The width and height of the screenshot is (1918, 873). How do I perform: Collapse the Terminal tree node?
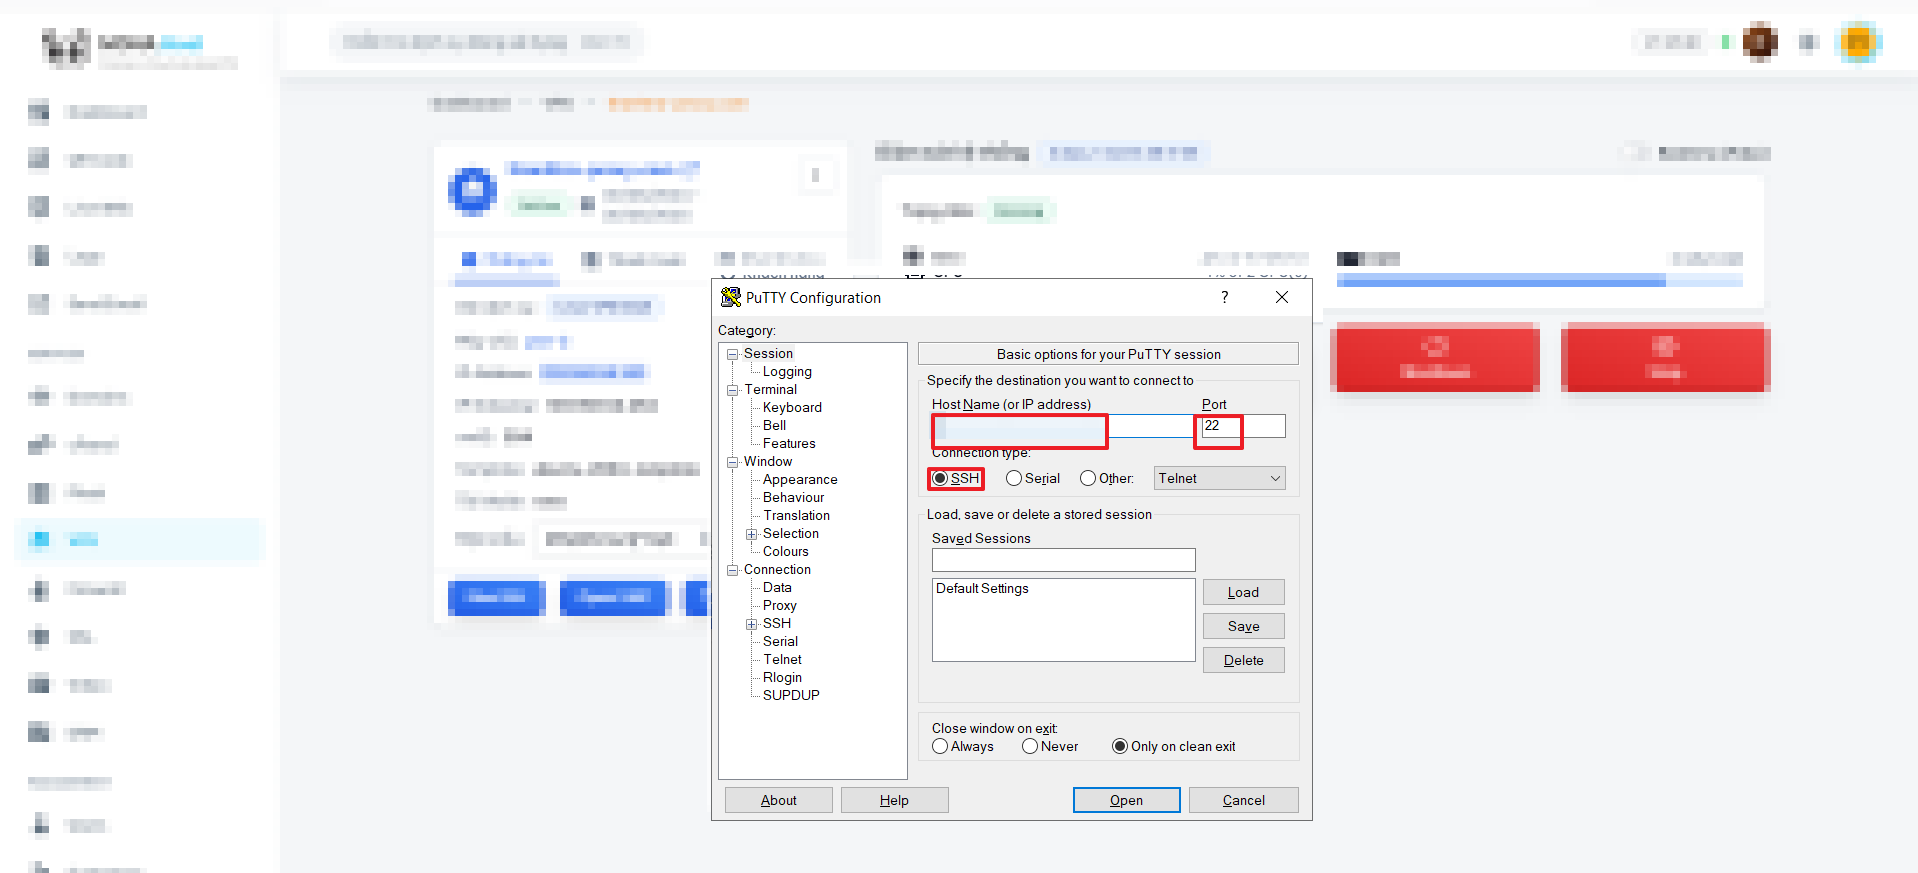pos(732,390)
